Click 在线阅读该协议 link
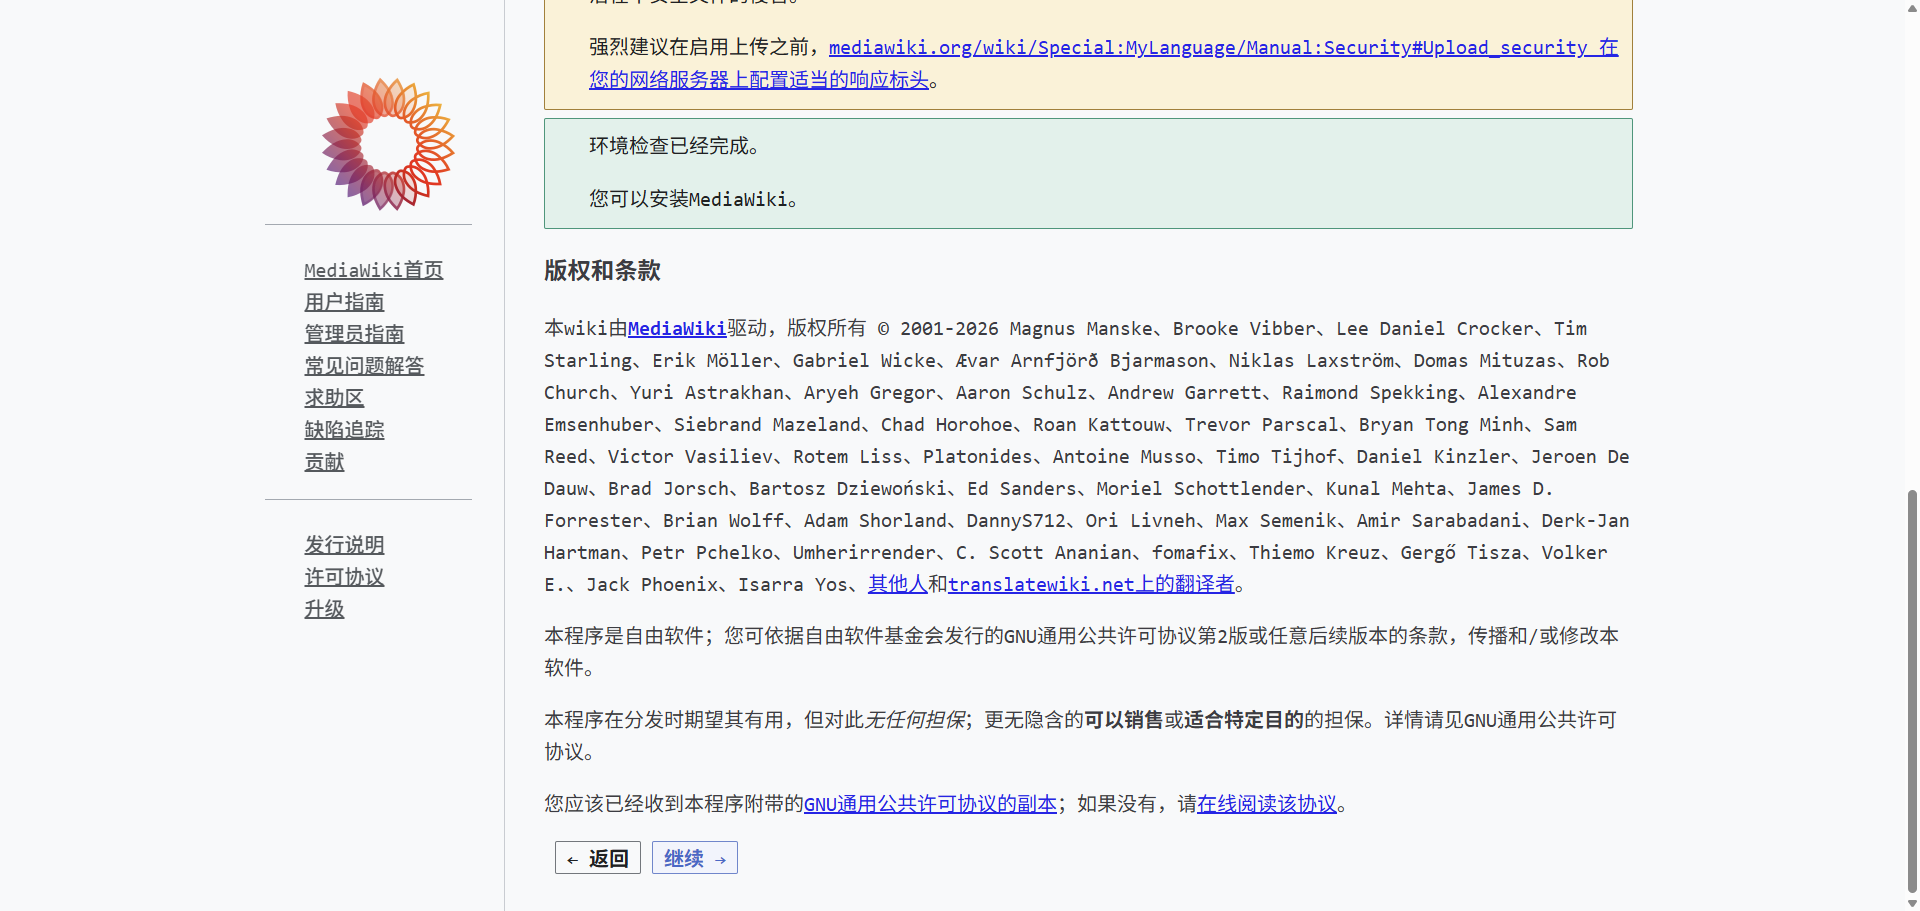Image resolution: width=1920 pixels, height=911 pixels. pyautogui.click(x=1267, y=804)
